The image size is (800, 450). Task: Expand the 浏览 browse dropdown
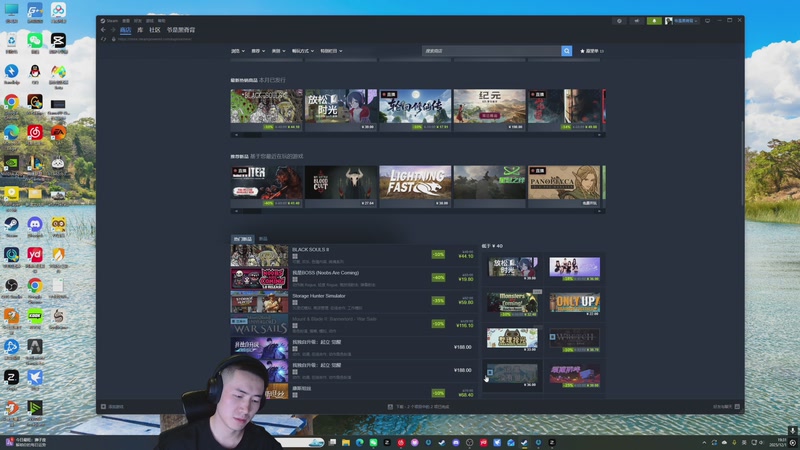238,51
